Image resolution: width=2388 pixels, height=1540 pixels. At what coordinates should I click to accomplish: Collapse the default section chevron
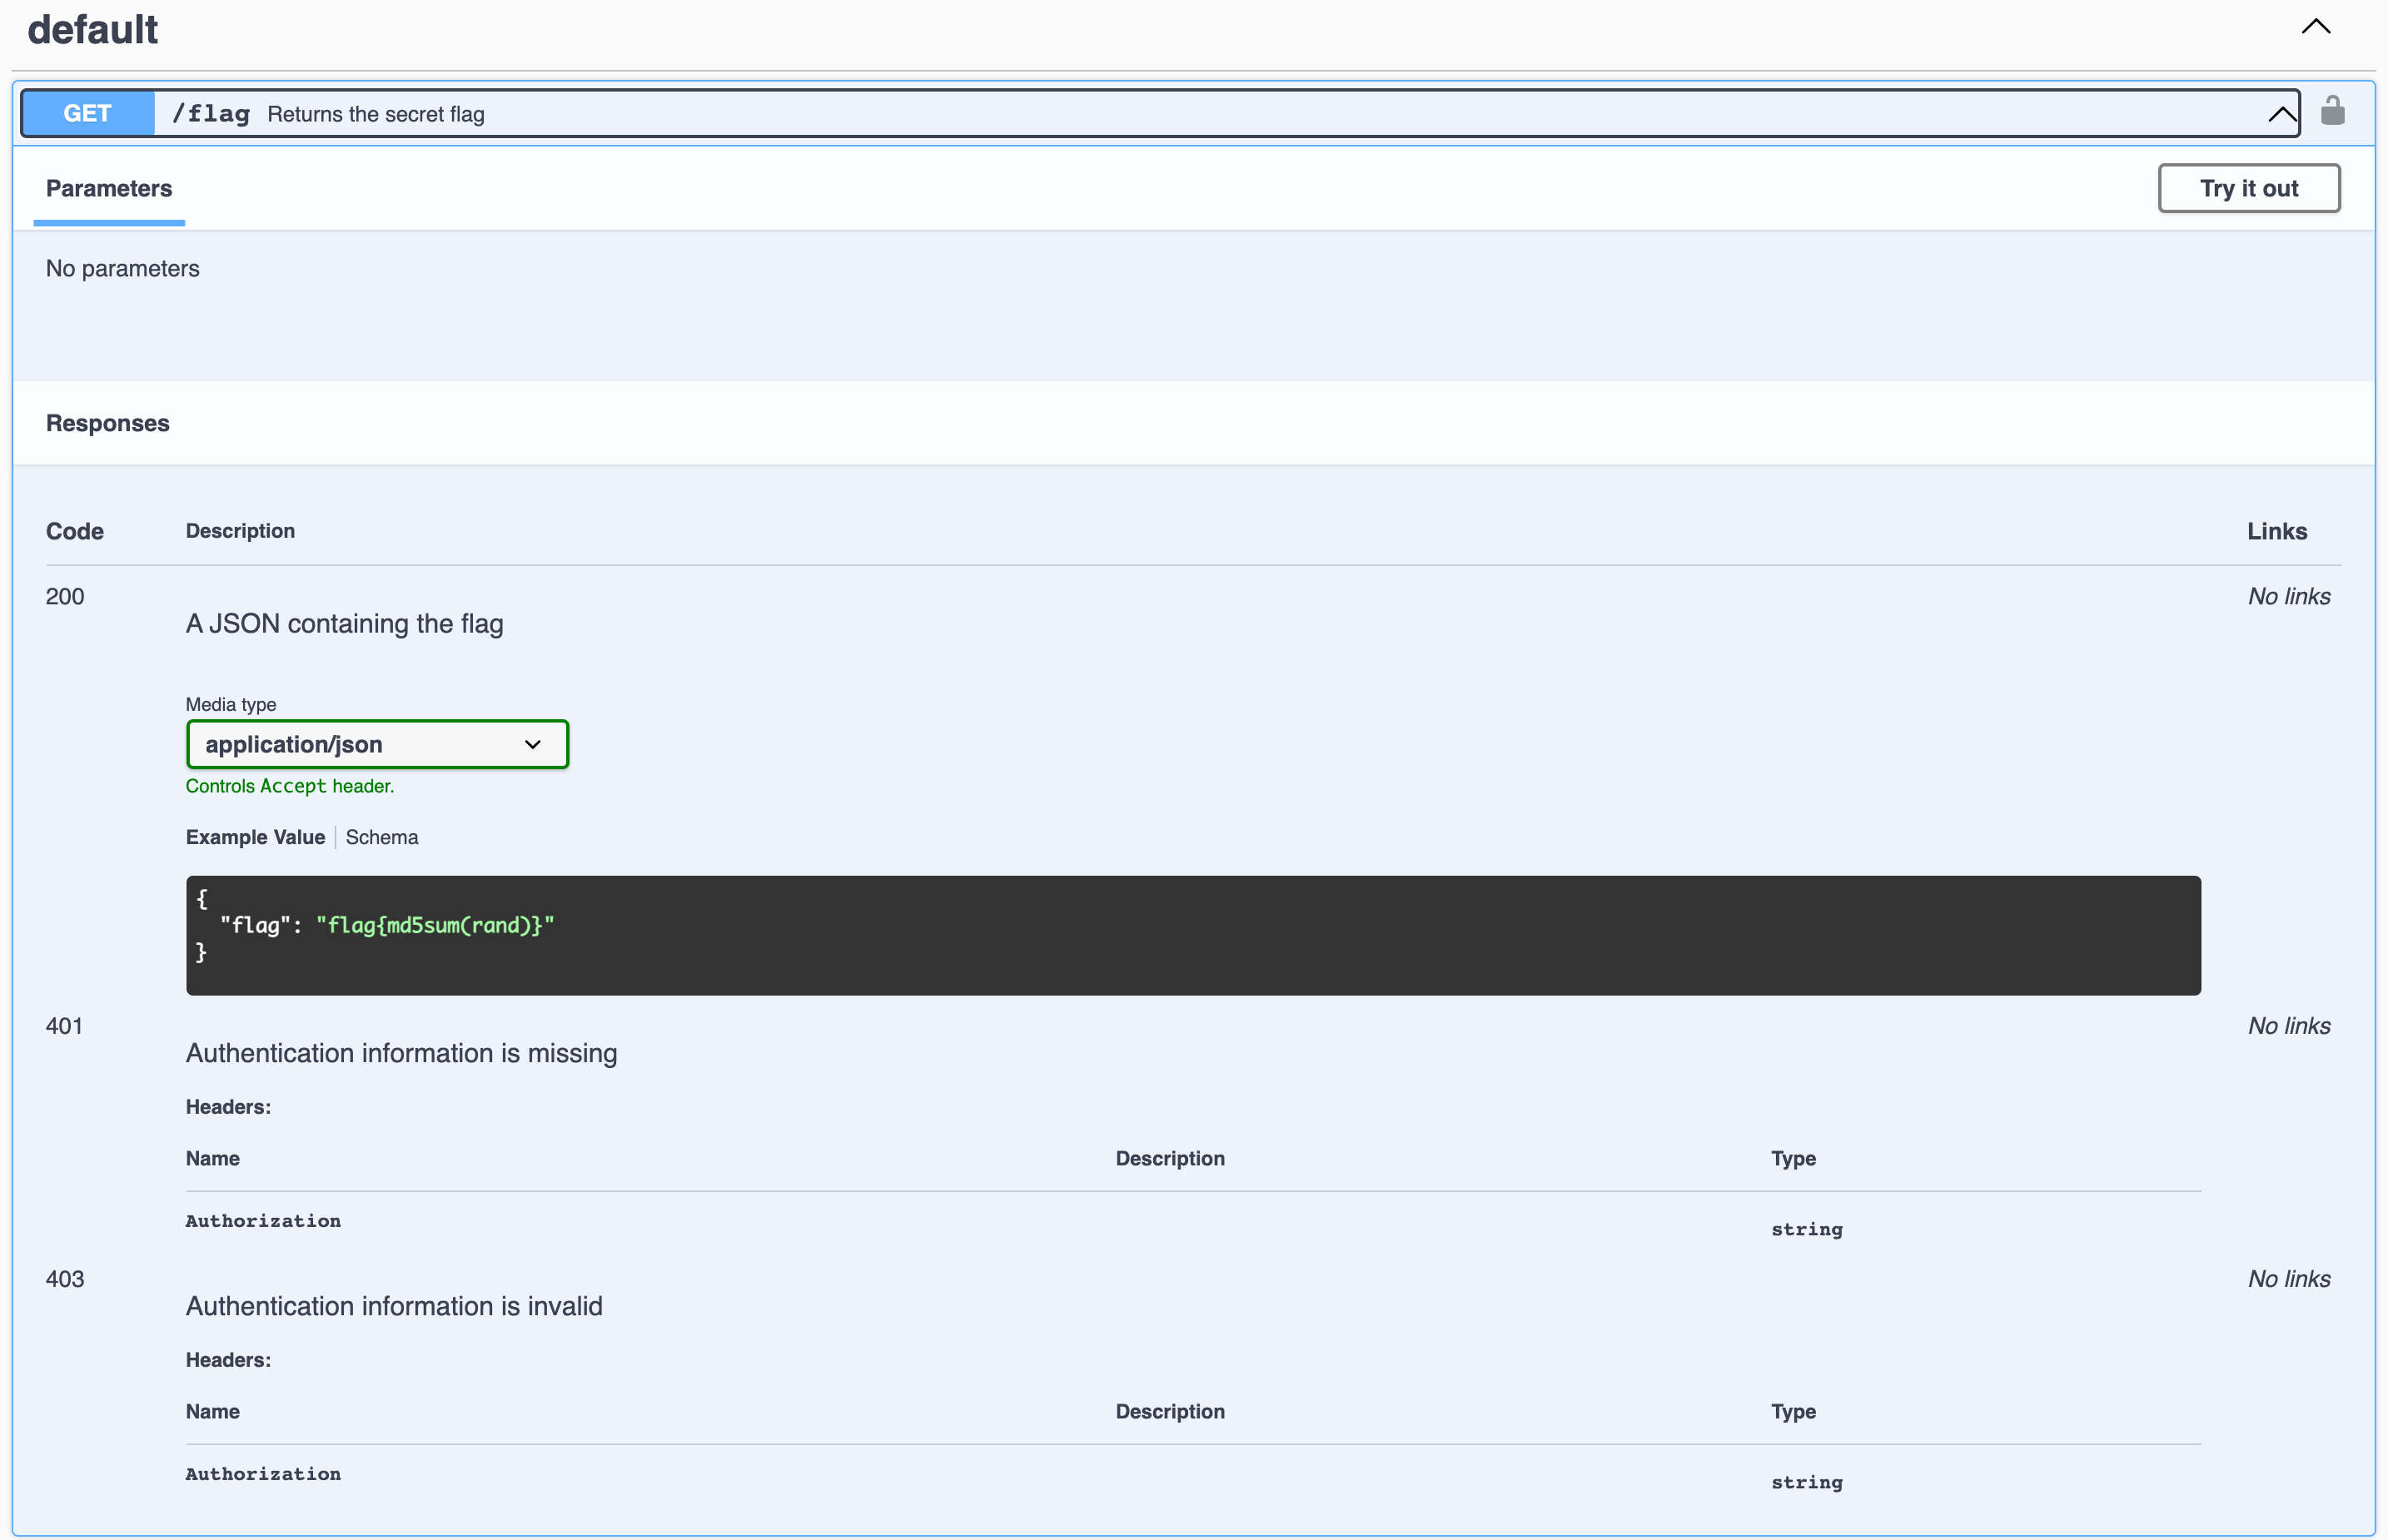tap(2315, 27)
